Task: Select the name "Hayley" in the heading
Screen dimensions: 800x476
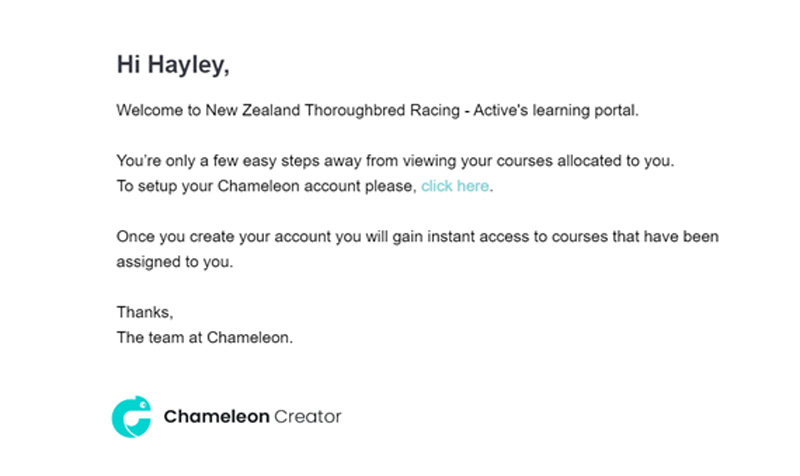Action: [x=188, y=65]
